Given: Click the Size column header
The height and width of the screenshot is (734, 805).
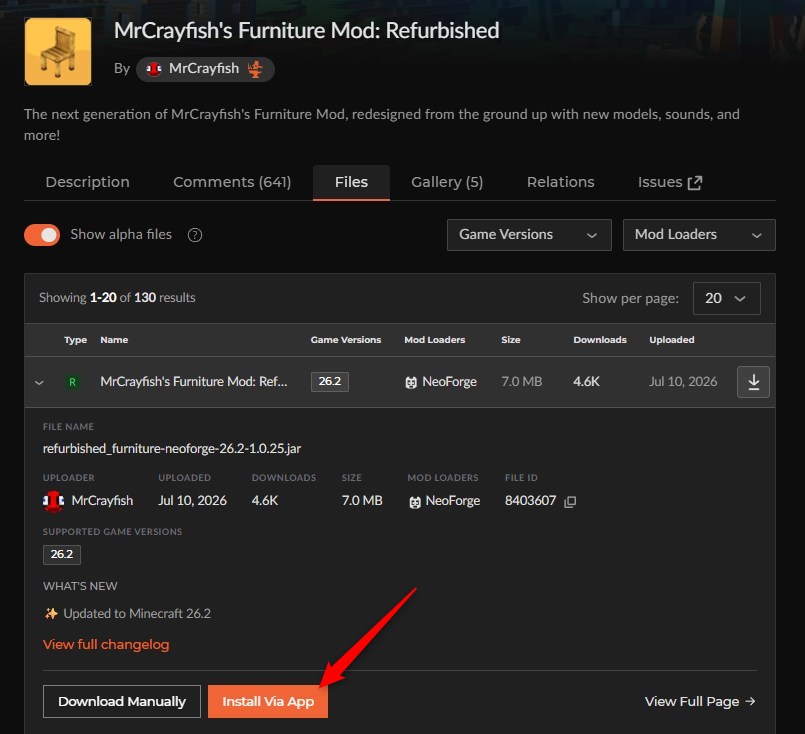Looking at the screenshot, I should coord(511,340).
